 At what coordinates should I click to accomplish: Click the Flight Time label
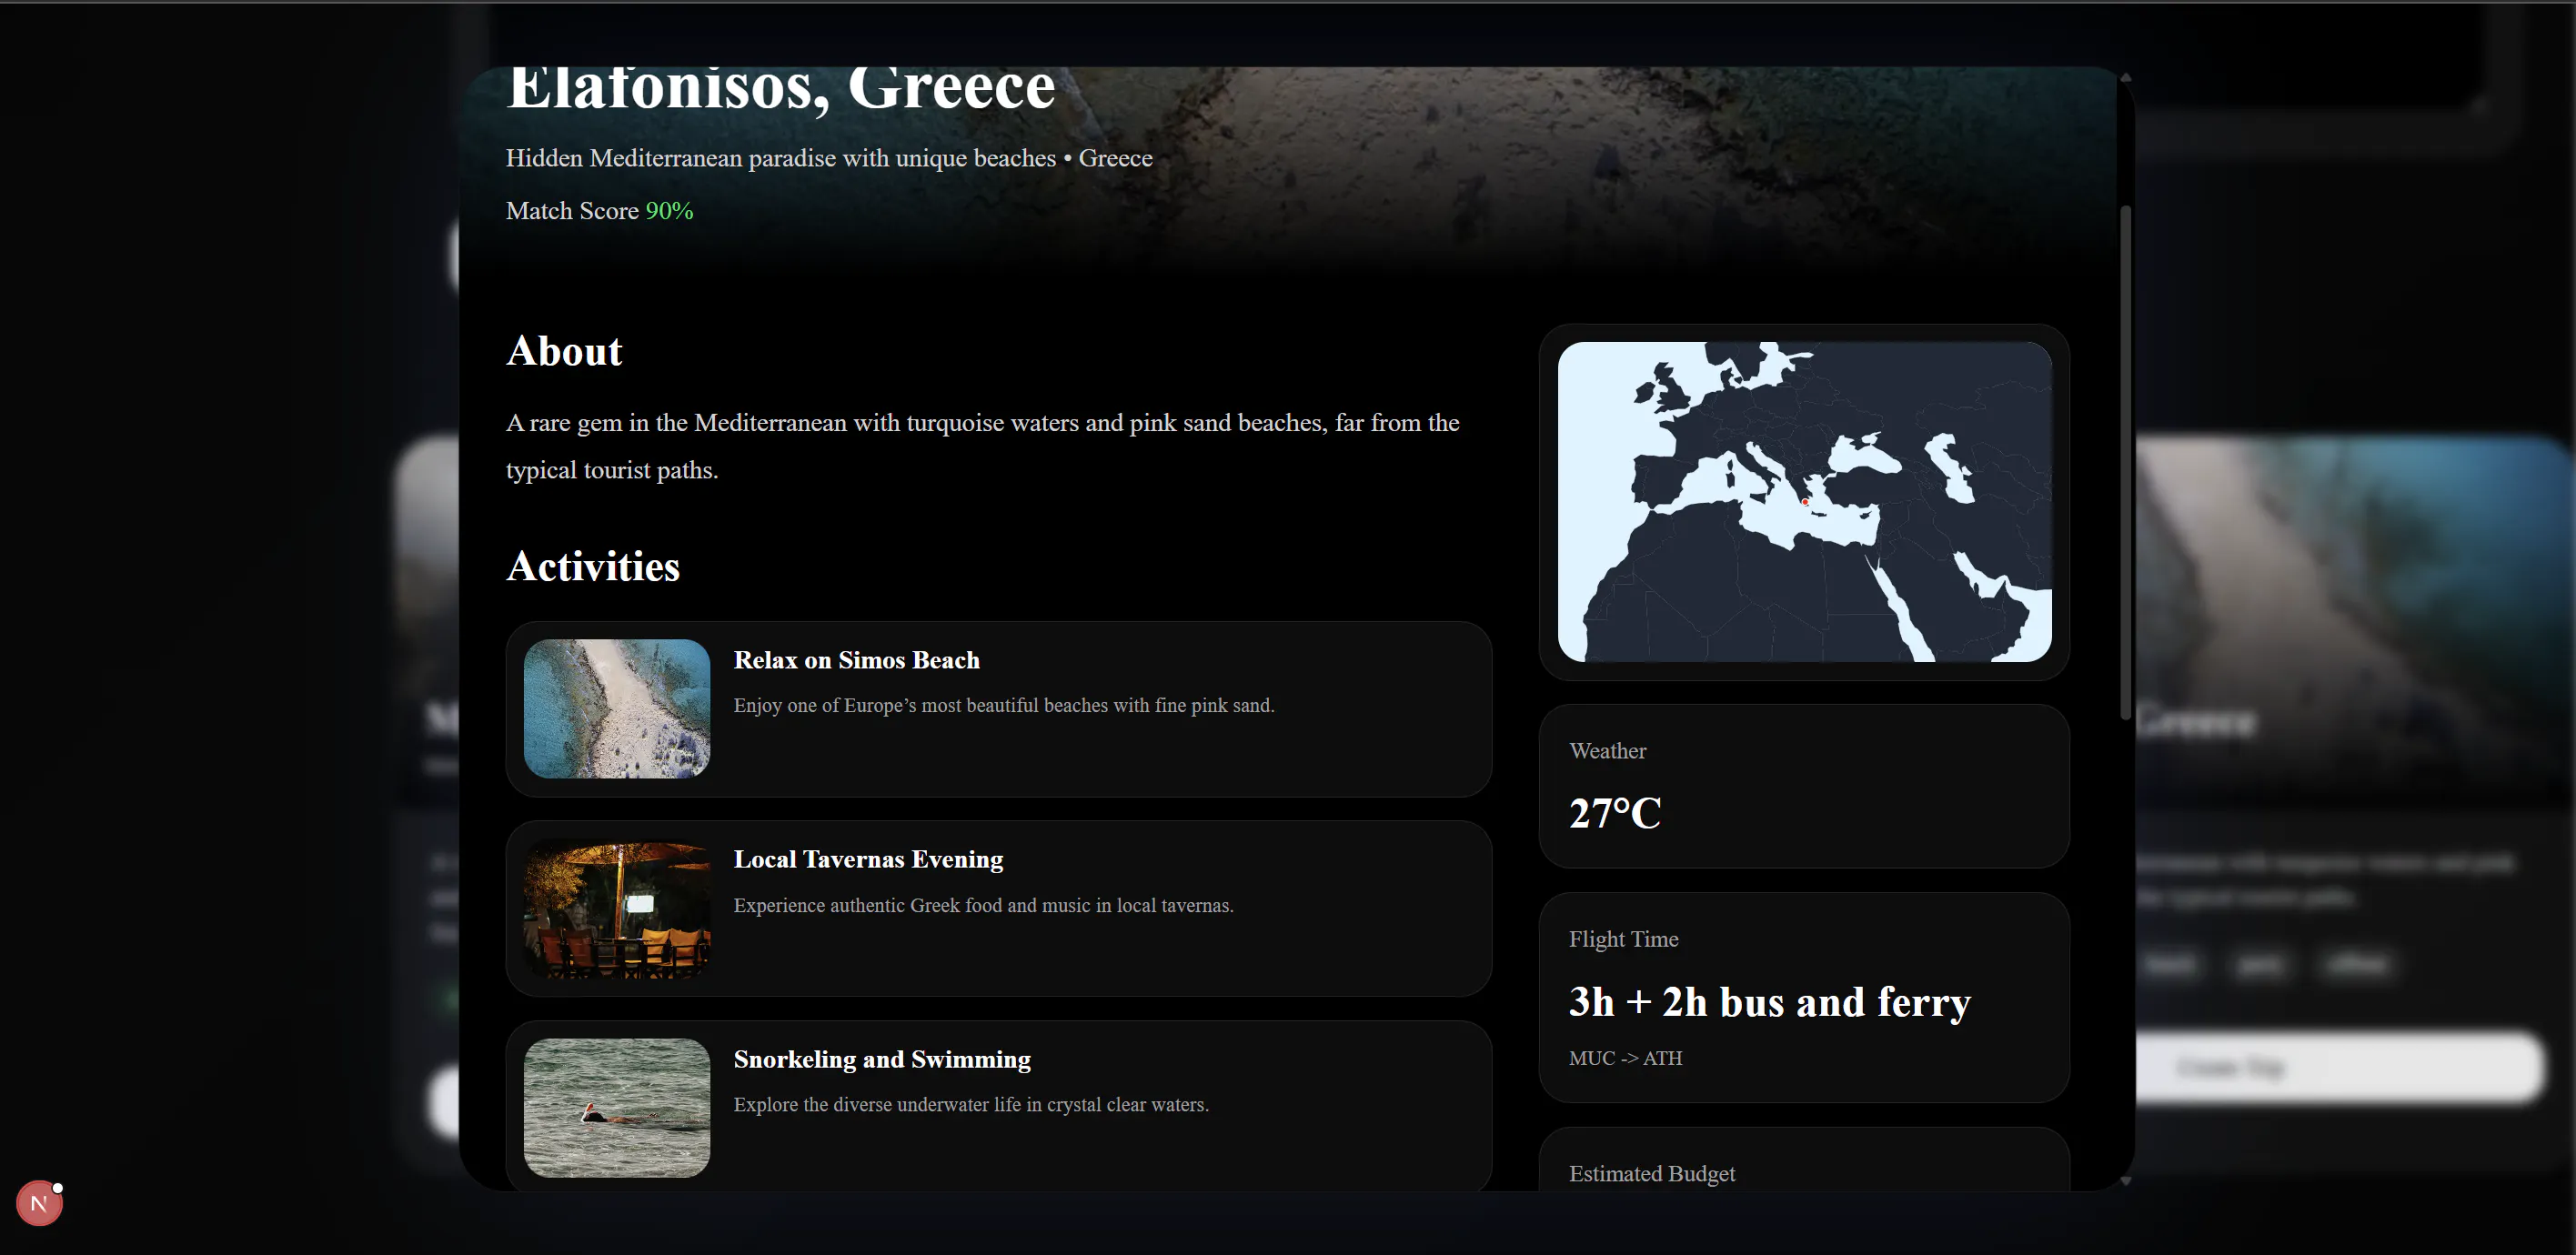(x=1623, y=939)
